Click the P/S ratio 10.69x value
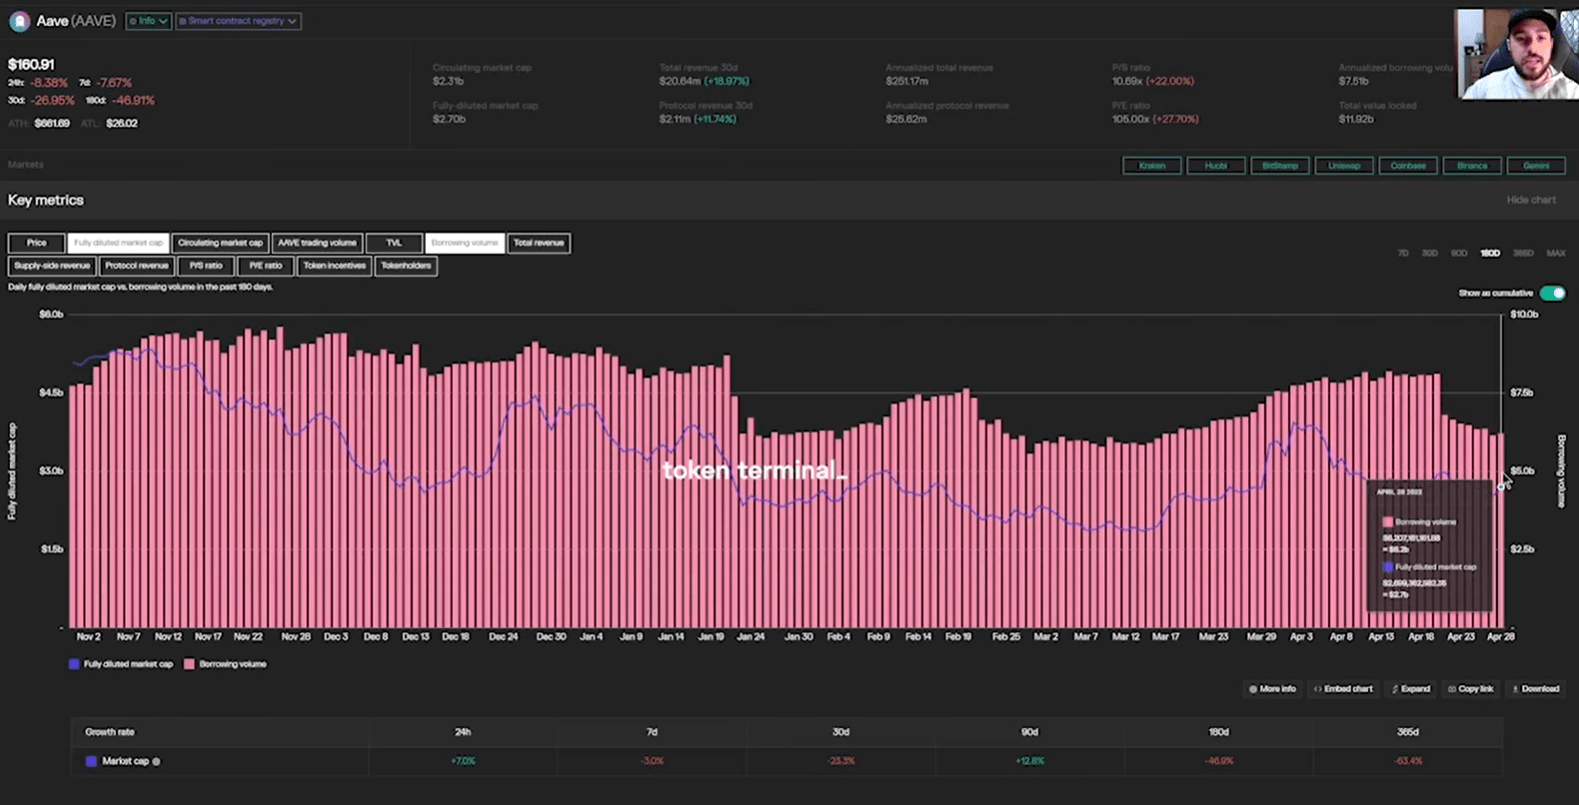Viewport: 1579px width, 805px height. coord(1127,81)
